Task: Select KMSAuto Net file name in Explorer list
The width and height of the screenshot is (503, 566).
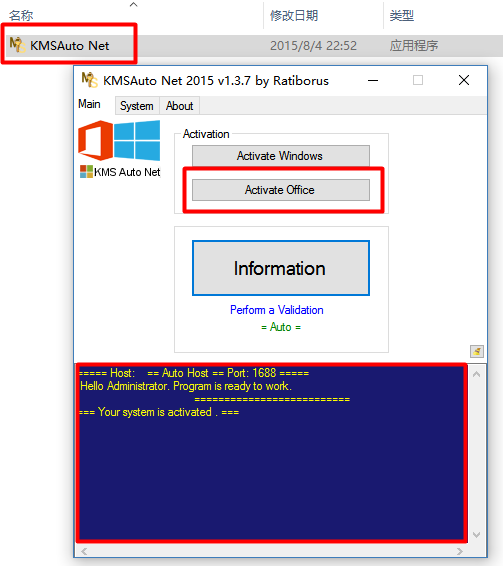Action: click(x=69, y=46)
